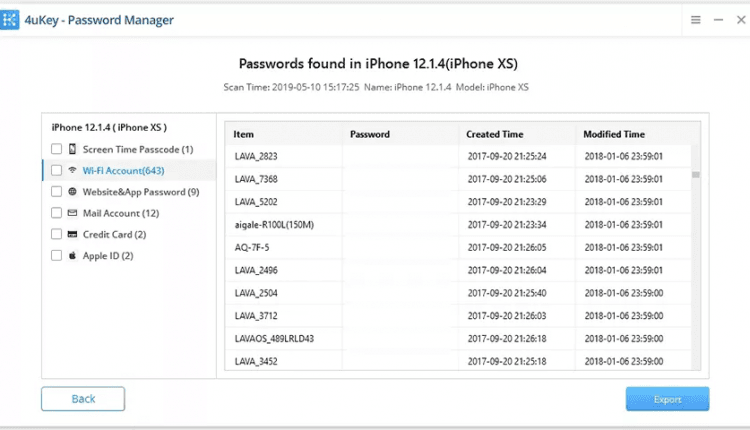The image size is (750, 430).
Task: Open the hamburger menu icon
Action: click(696, 20)
